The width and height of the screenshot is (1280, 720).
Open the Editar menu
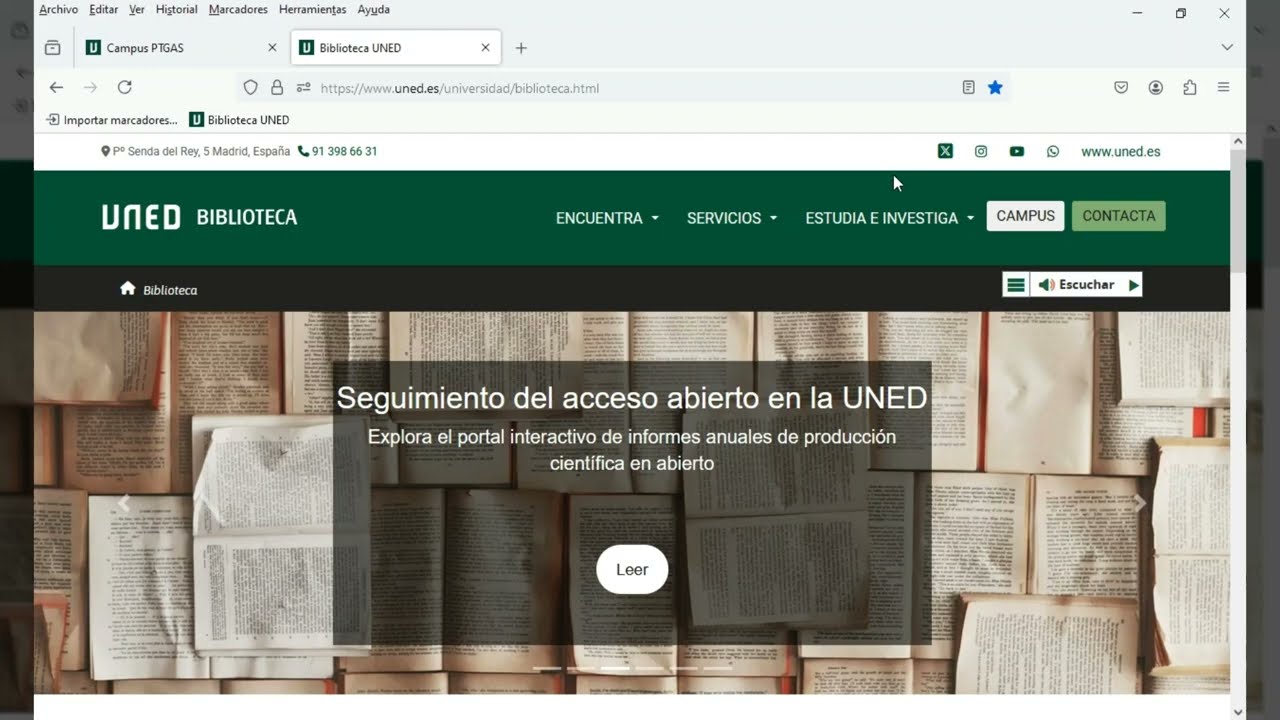[x=103, y=10]
